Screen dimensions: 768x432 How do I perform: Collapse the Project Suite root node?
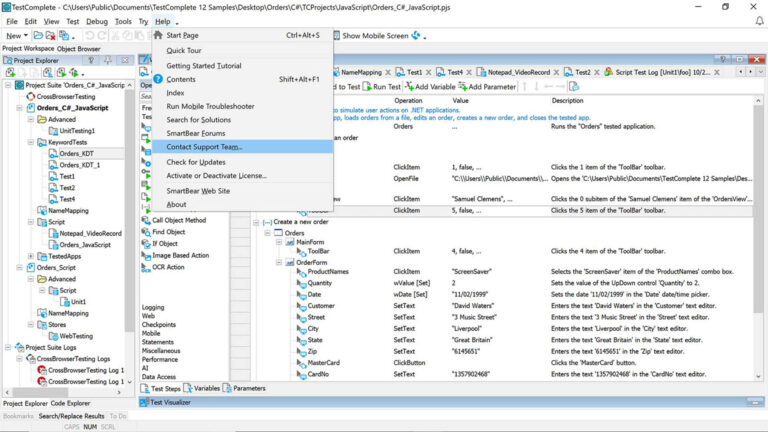(8, 85)
